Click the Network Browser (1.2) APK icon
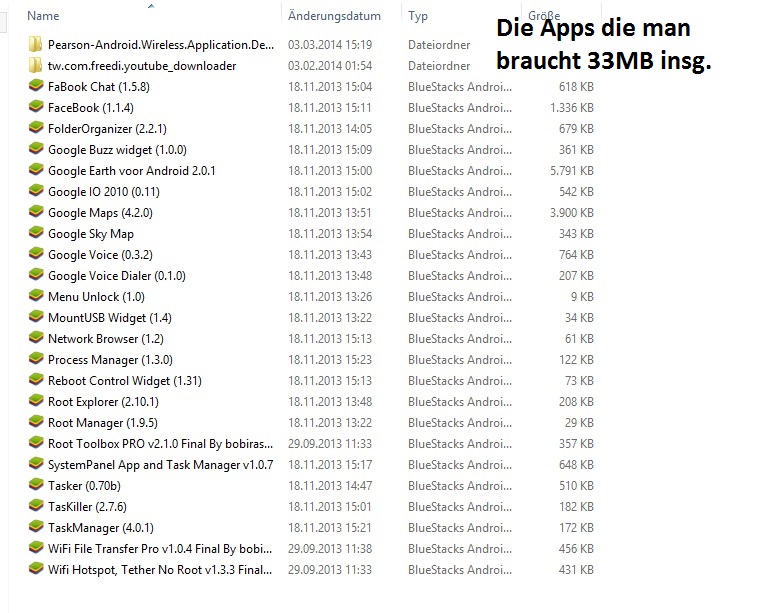778x613 pixels. click(x=36, y=338)
